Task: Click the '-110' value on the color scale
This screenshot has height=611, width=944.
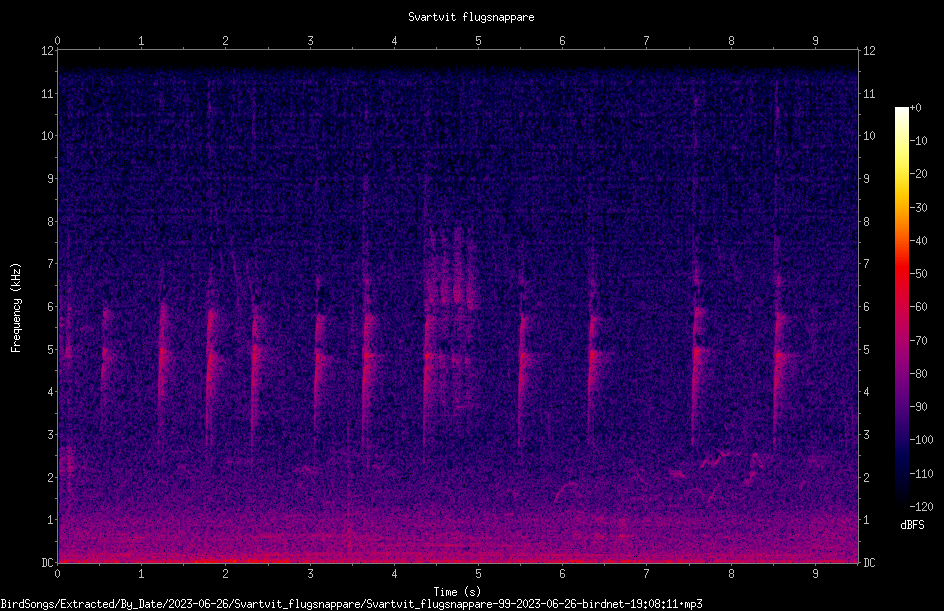Action: coord(921,474)
